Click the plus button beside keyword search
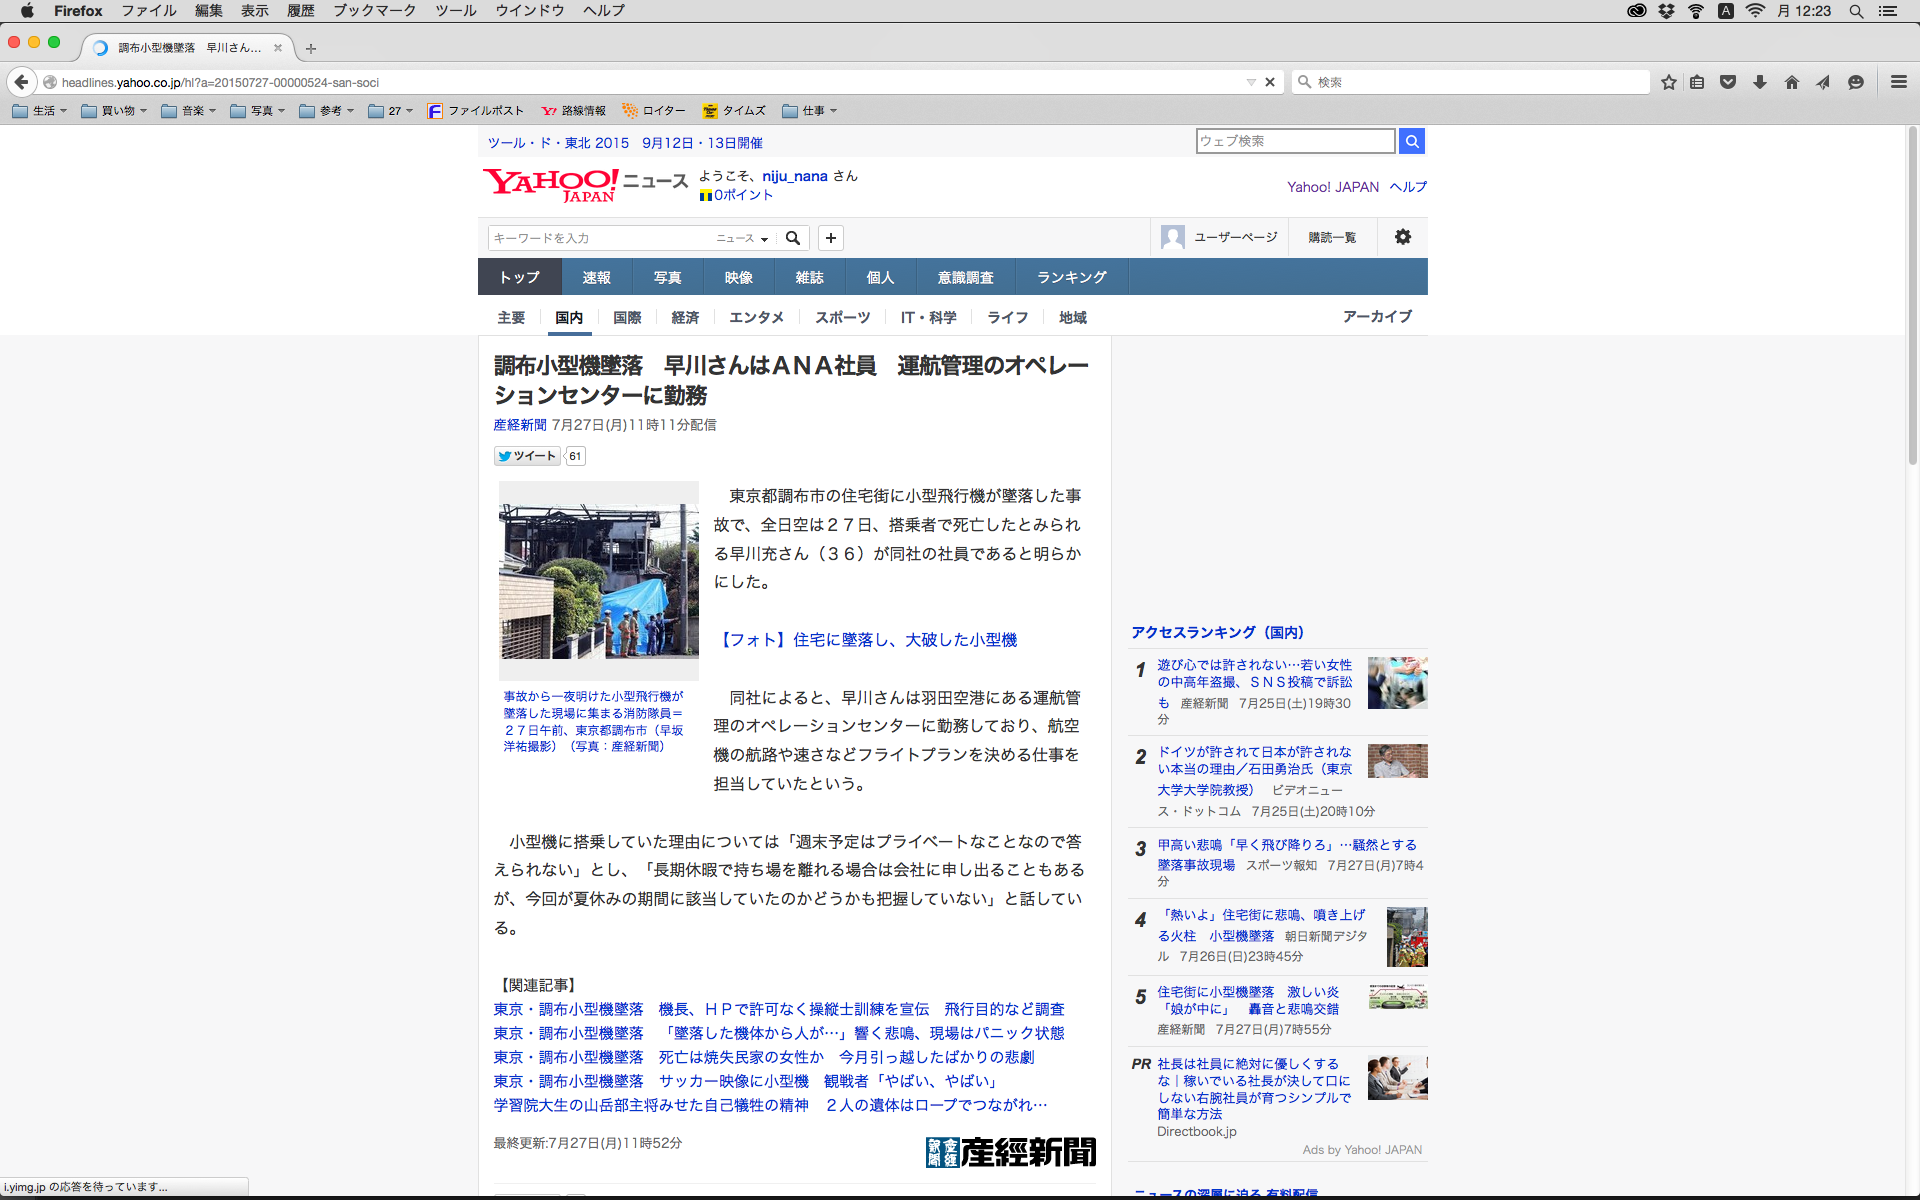The image size is (1920, 1200). 831,238
